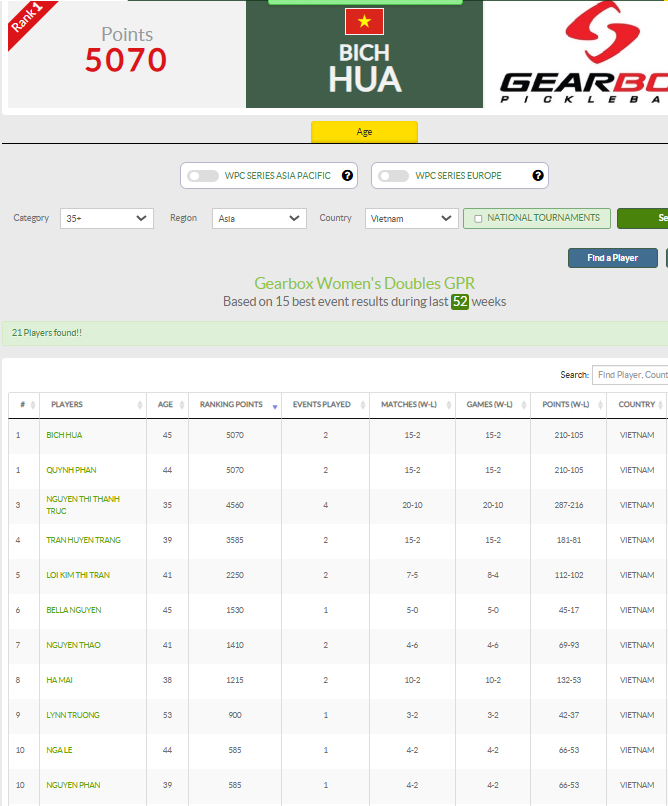The height and width of the screenshot is (806, 668).
Task: Click matches record 20-10 for Thanh Truc
Action: pos(412,505)
